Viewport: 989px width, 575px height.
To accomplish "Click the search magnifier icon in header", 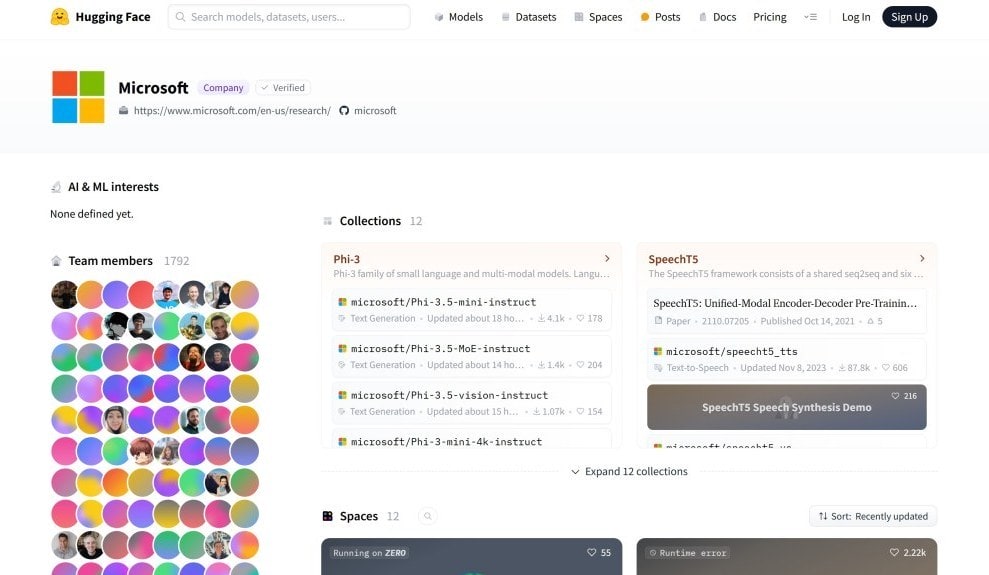I will 180,17.
